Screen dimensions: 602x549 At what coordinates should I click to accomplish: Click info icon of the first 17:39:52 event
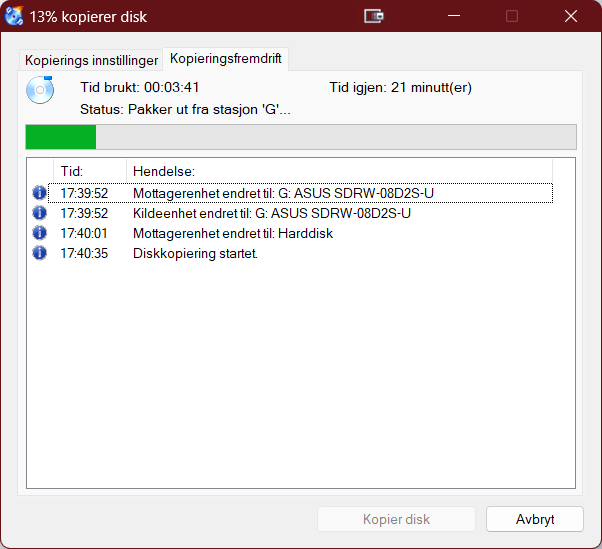pos(39,193)
